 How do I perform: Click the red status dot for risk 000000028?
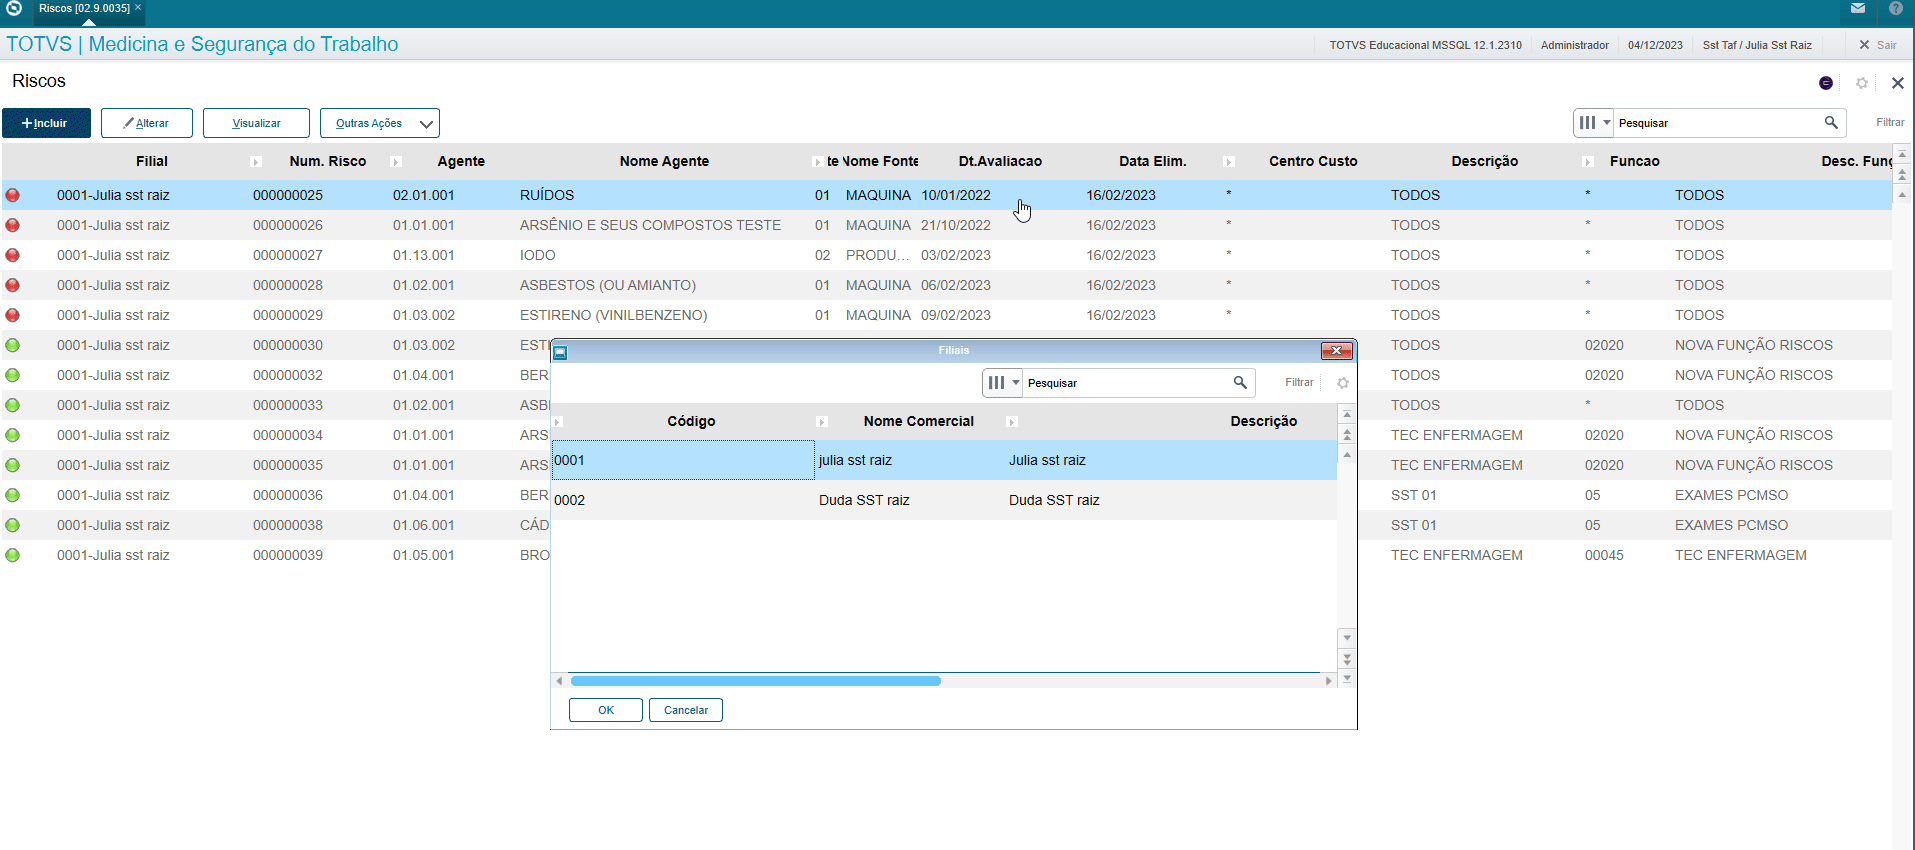click(x=13, y=285)
